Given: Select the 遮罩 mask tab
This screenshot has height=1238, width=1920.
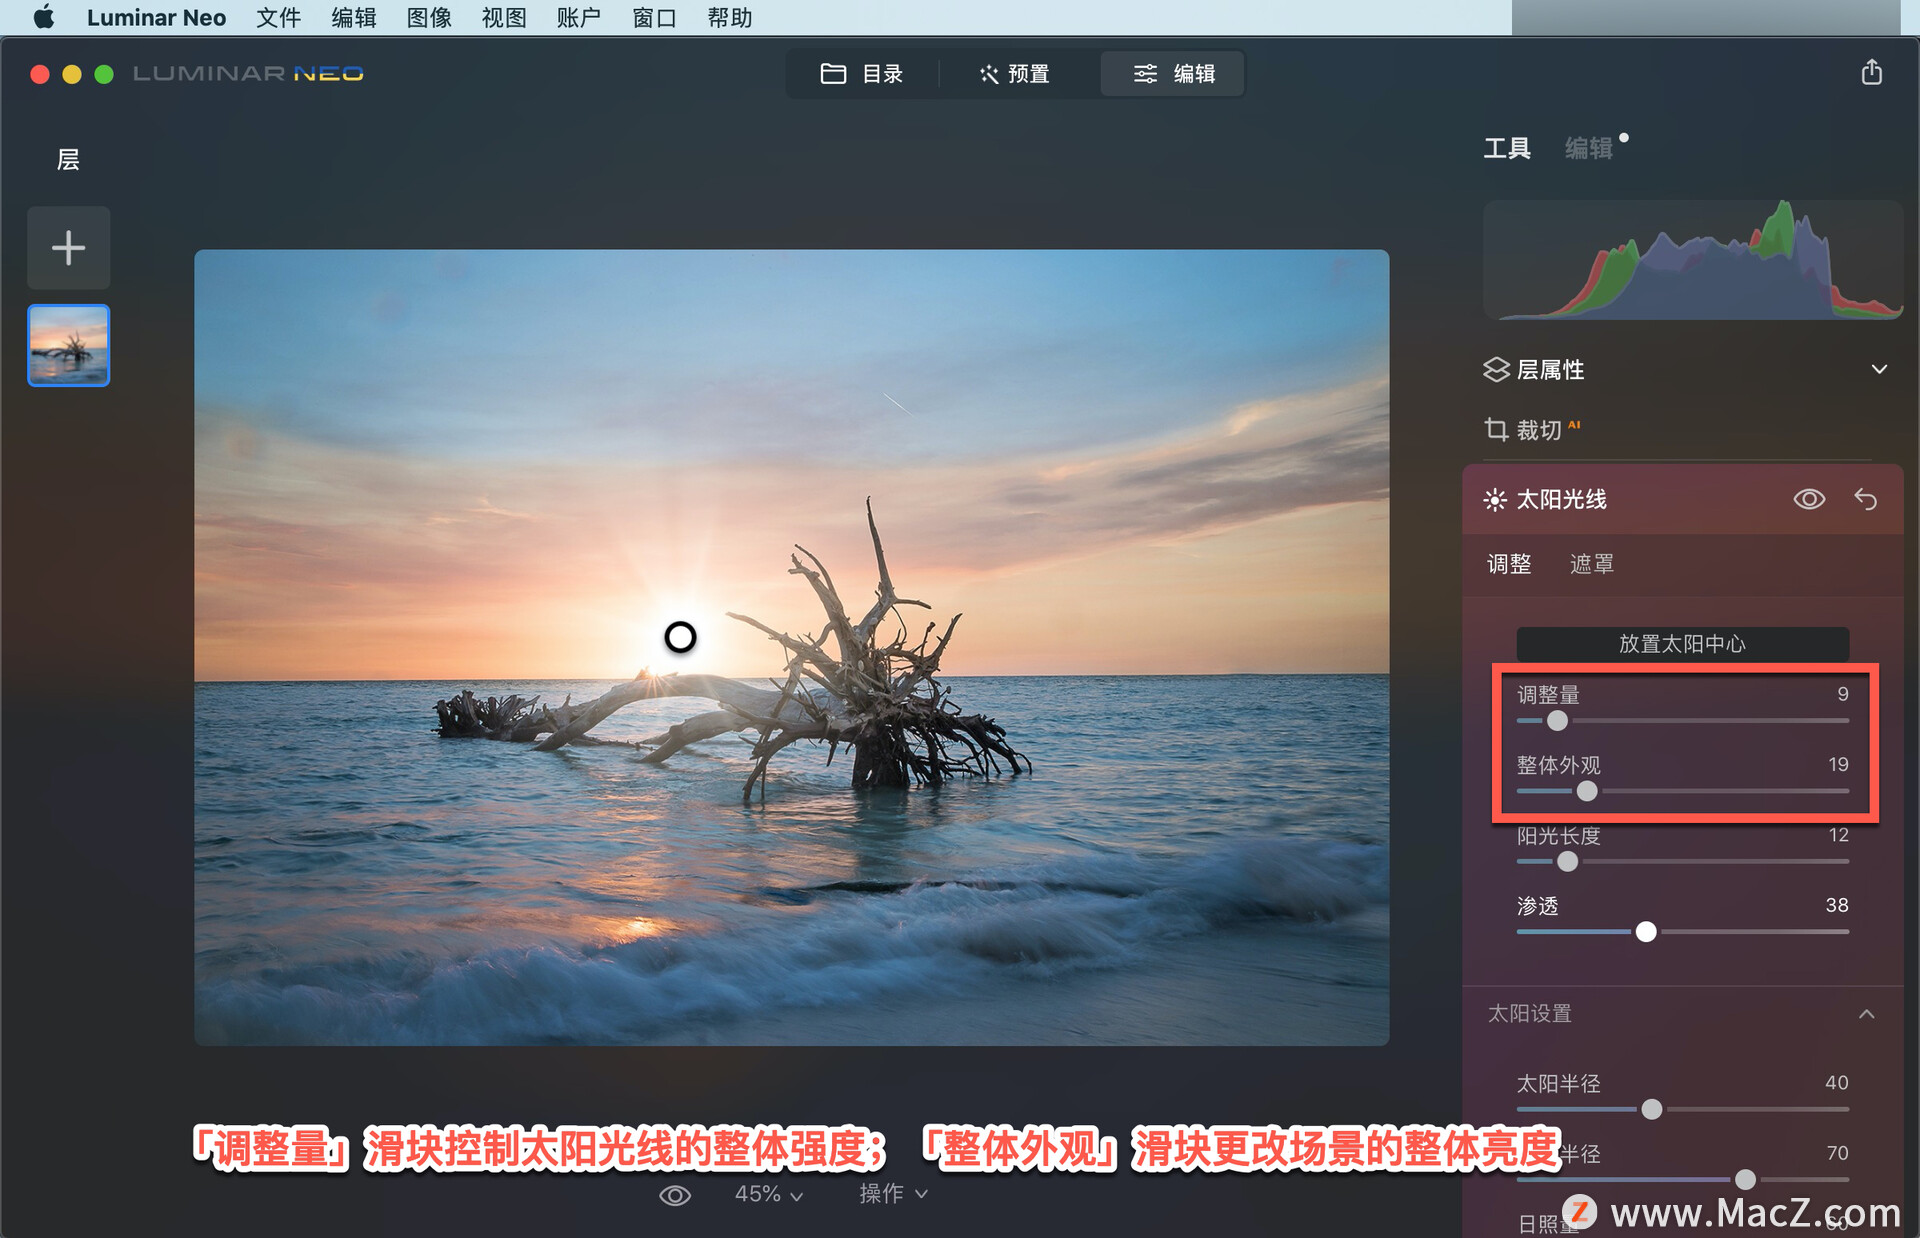Looking at the screenshot, I should point(1591,564).
